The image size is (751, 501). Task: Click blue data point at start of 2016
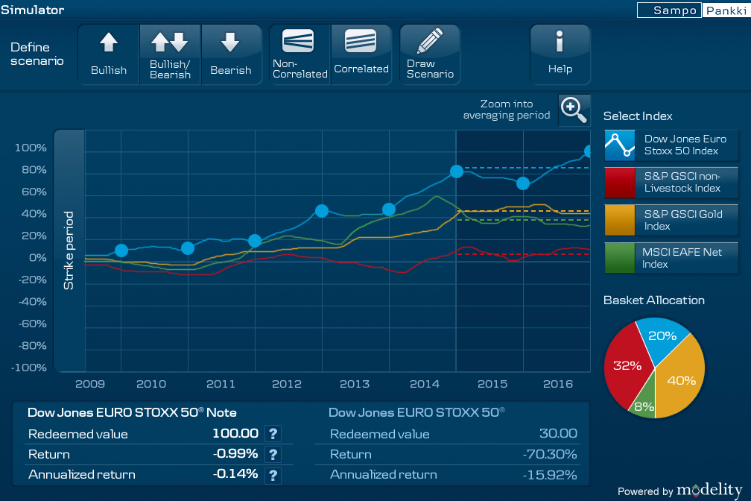523,183
